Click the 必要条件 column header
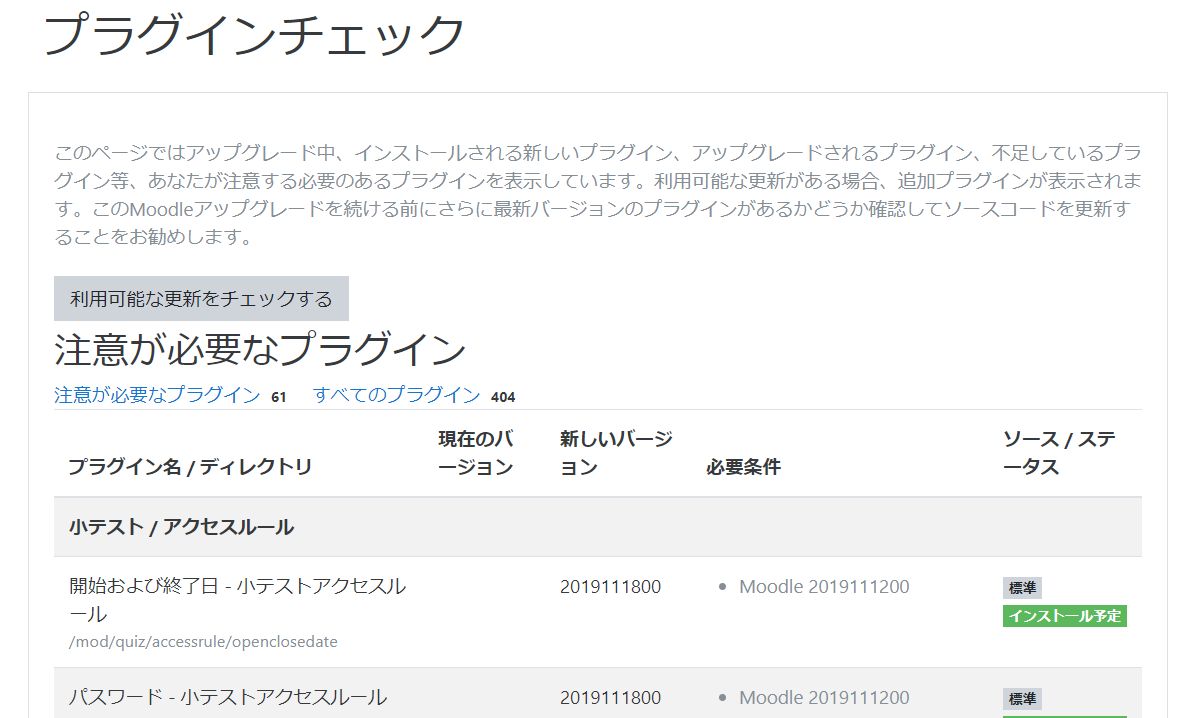1178x718 pixels. (x=743, y=467)
